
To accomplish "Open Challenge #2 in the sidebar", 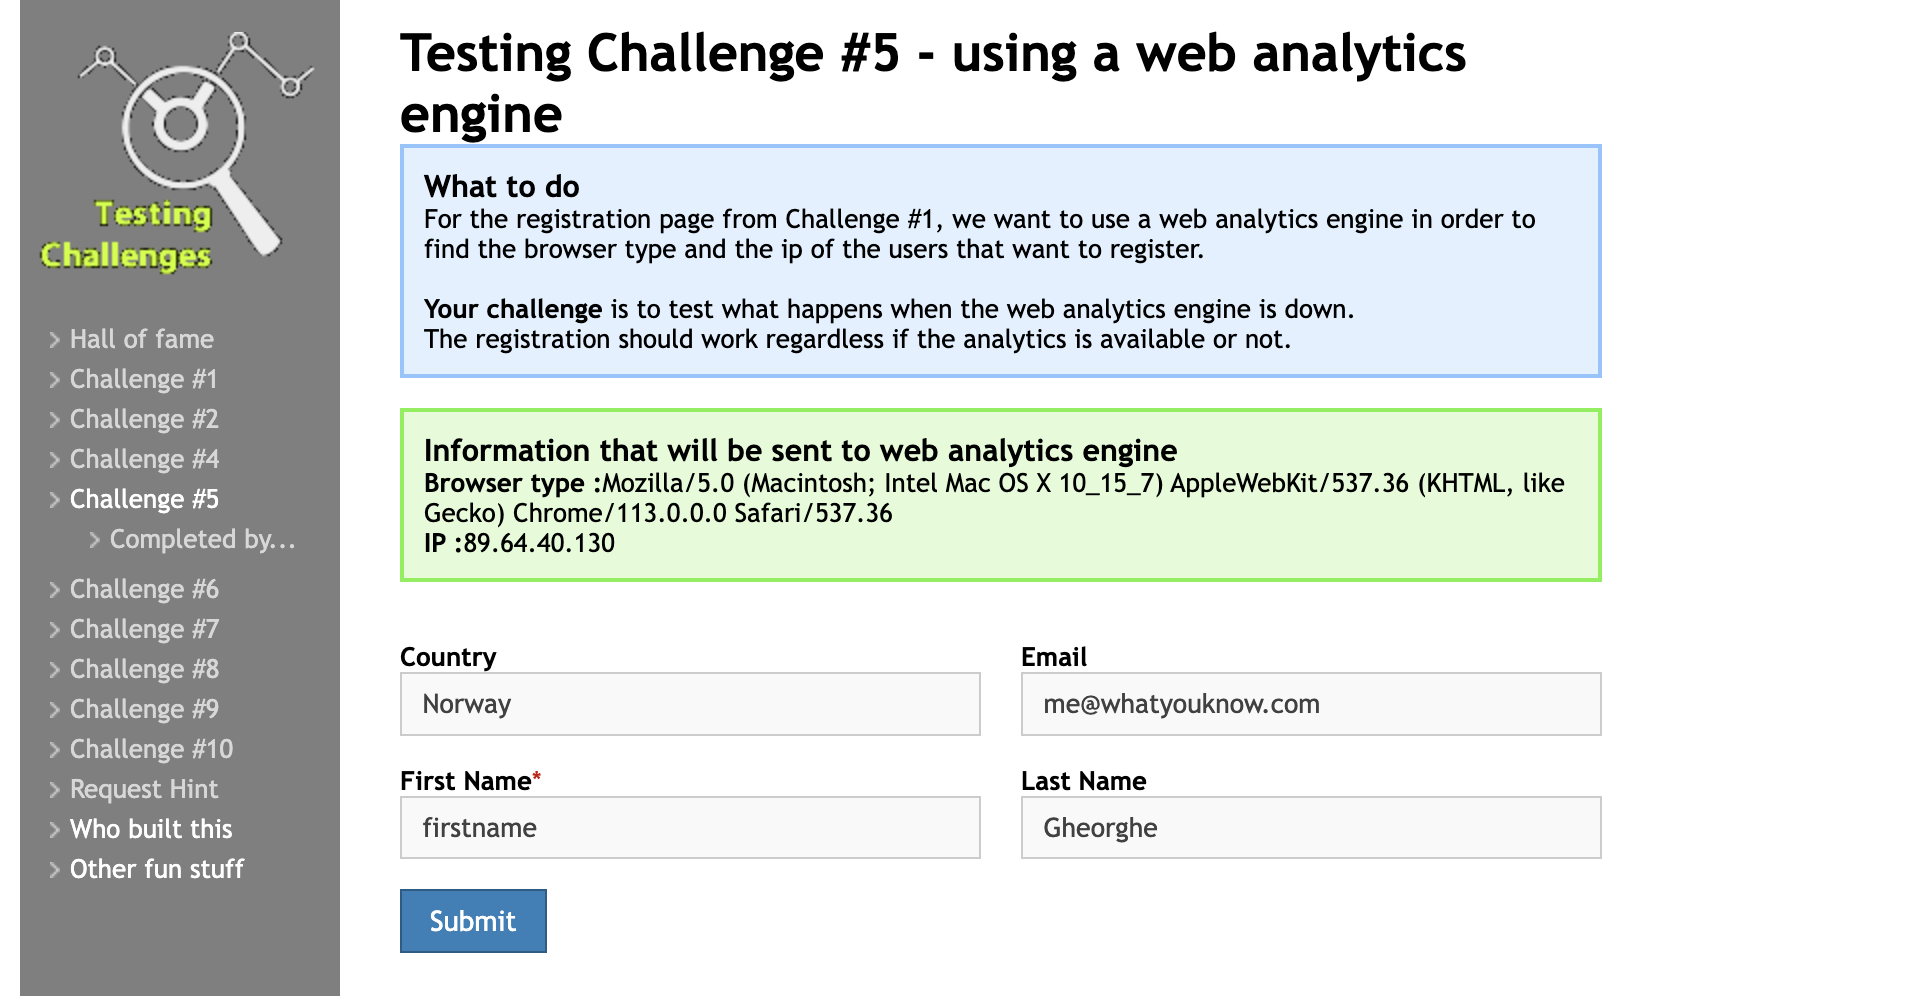I will [x=144, y=419].
